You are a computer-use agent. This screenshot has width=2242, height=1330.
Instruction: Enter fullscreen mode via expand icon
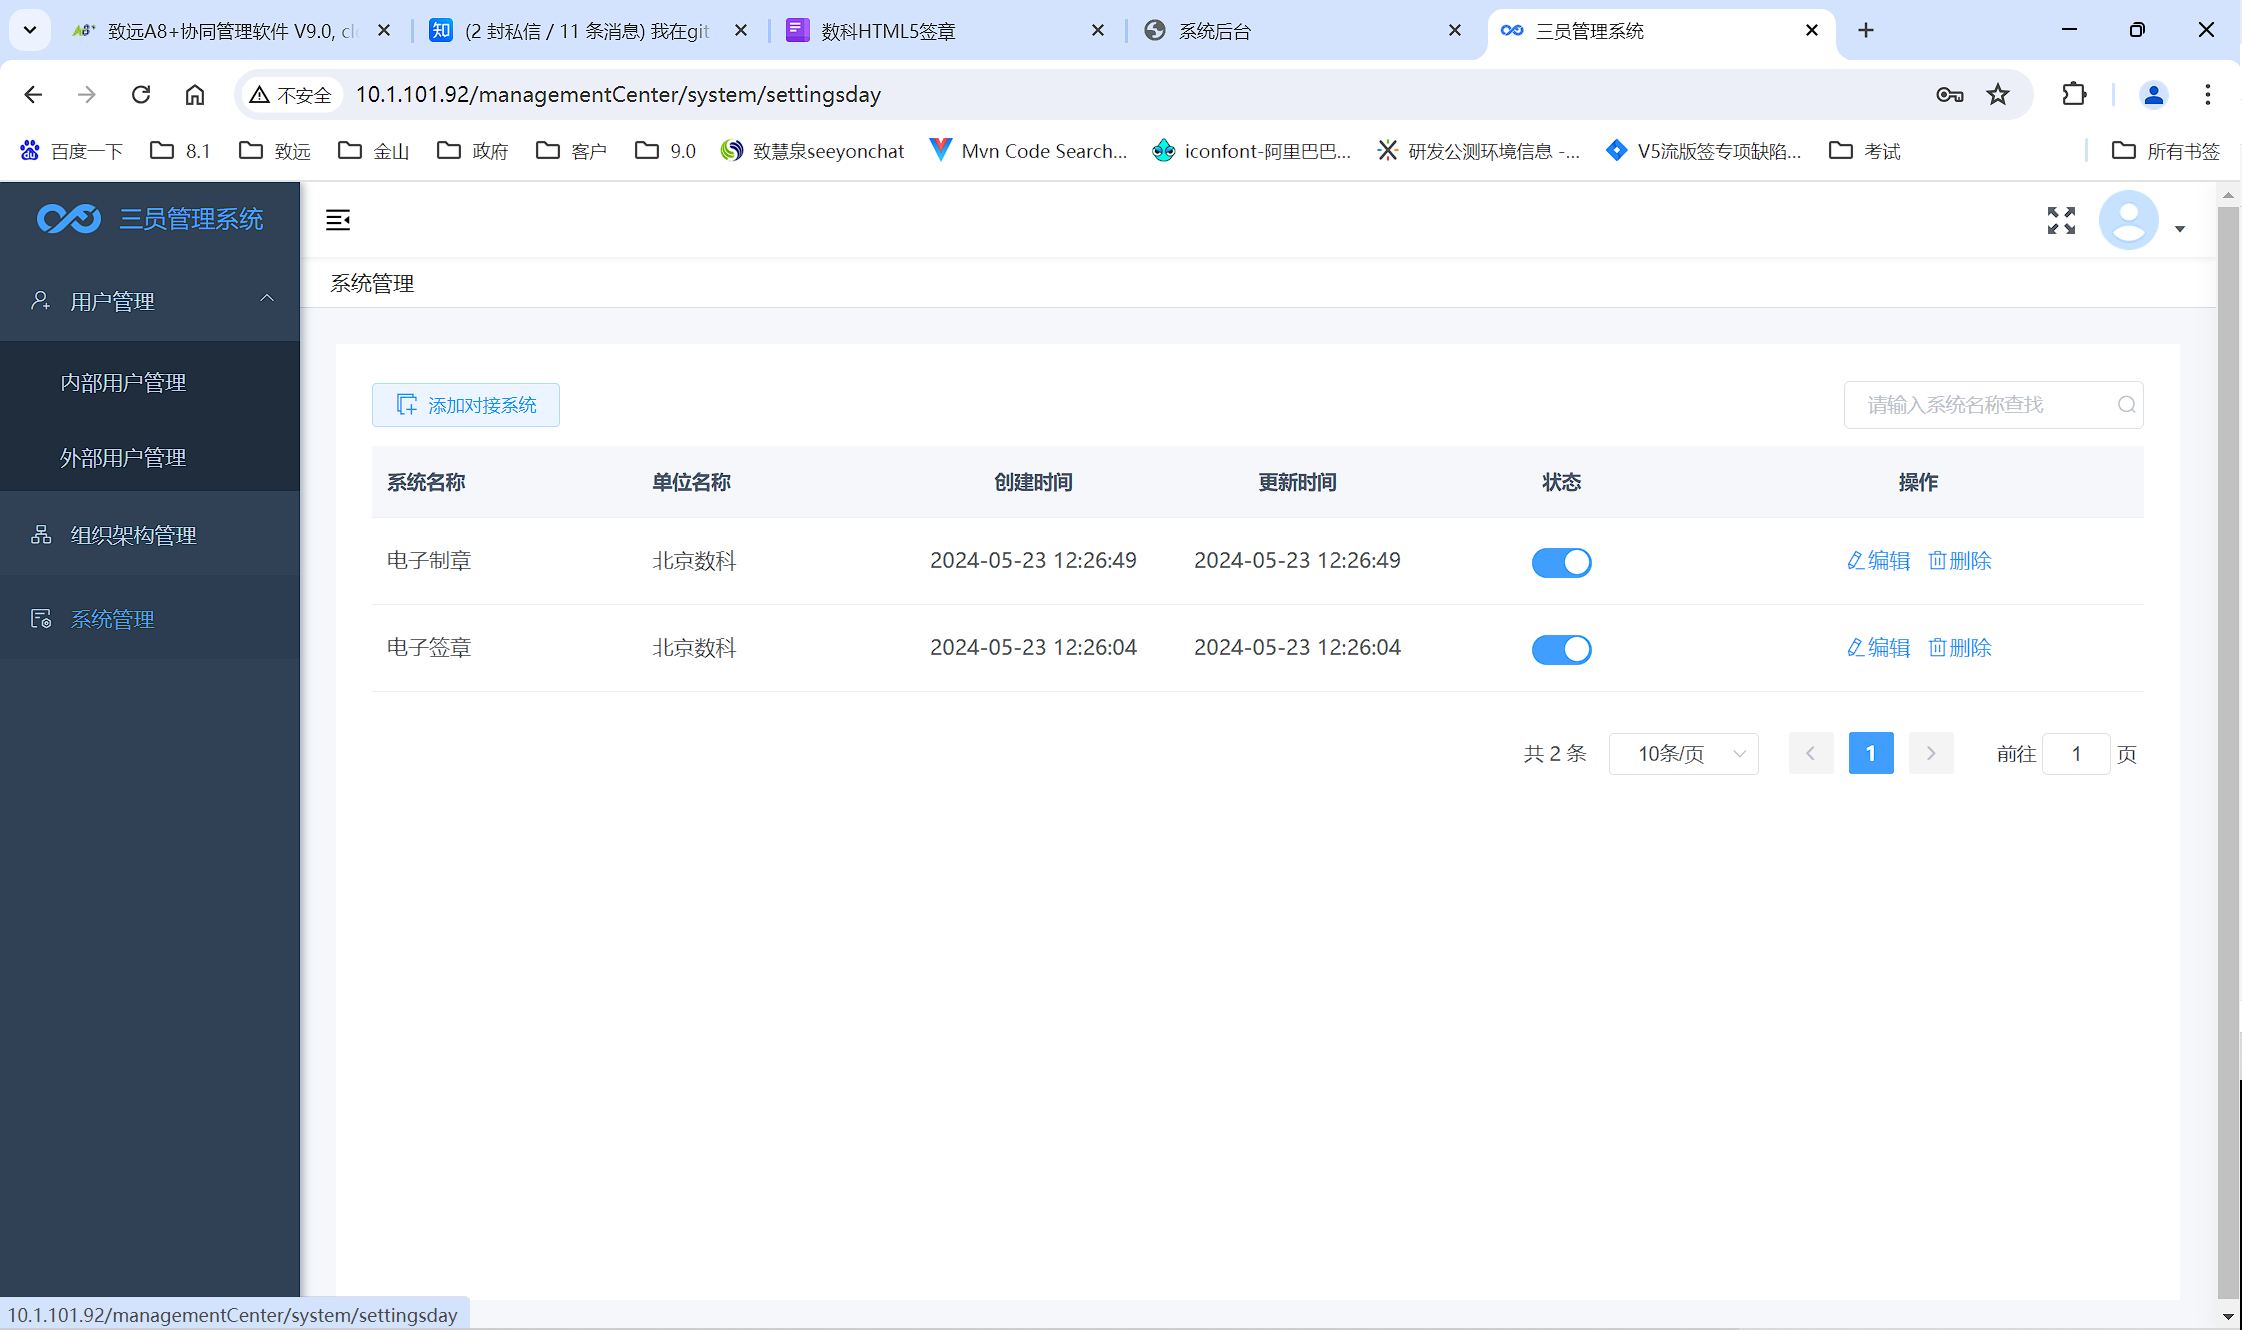(x=2061, y=220)
